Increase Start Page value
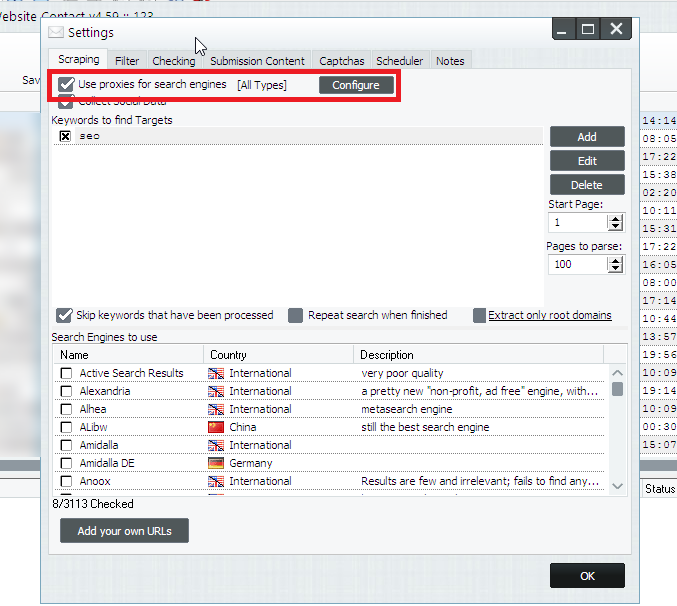The image size is (677, 606). (x=615, y=219)
